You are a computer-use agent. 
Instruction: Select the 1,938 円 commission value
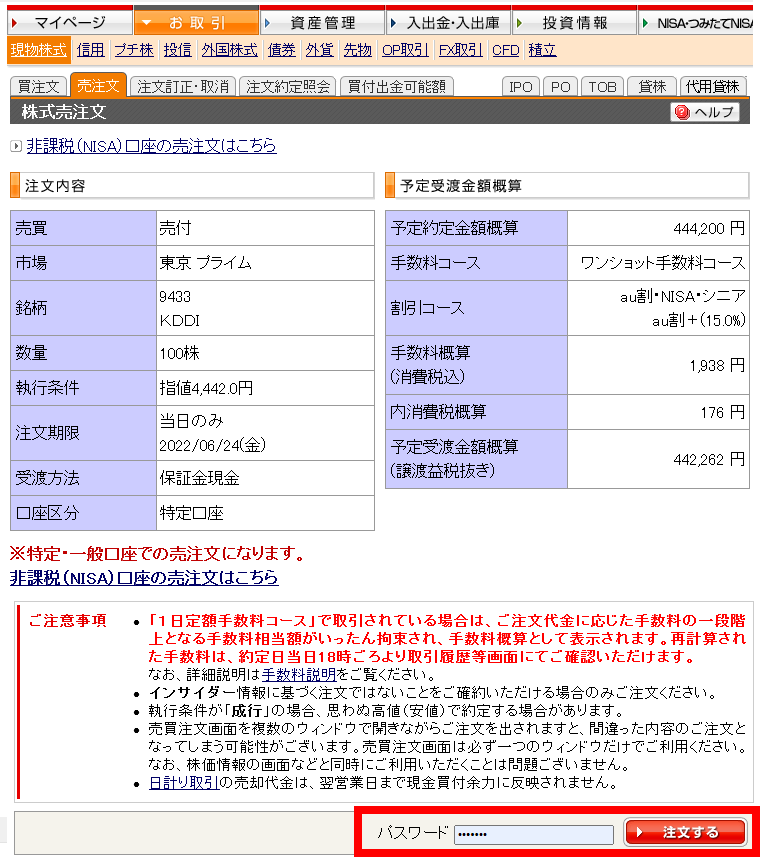[x=717, y=365]
